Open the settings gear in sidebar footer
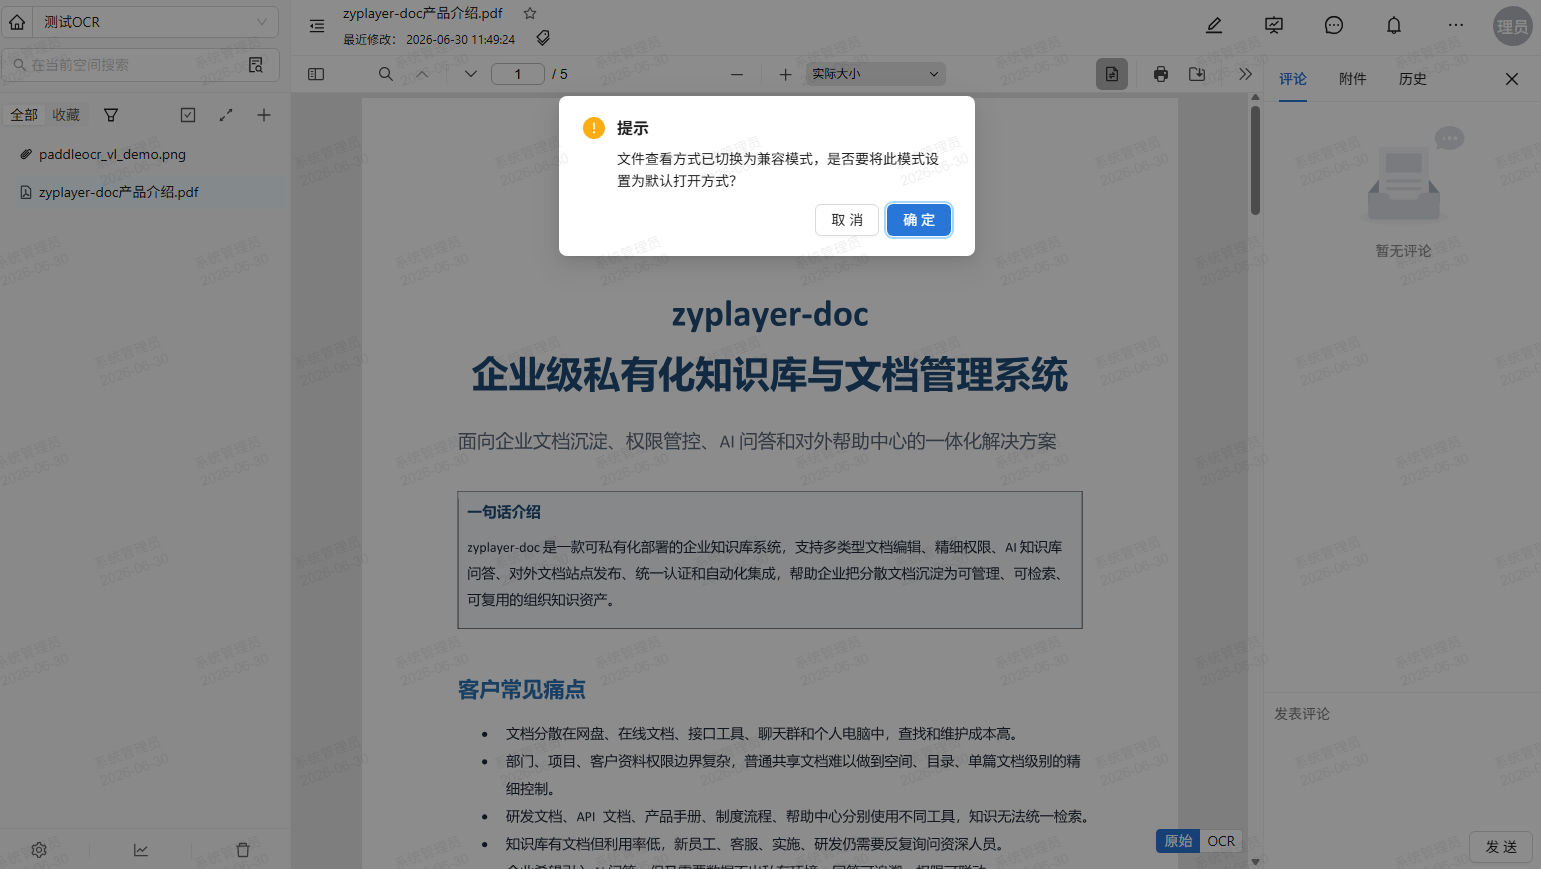 pyautogui.click(x=39, y=850)
